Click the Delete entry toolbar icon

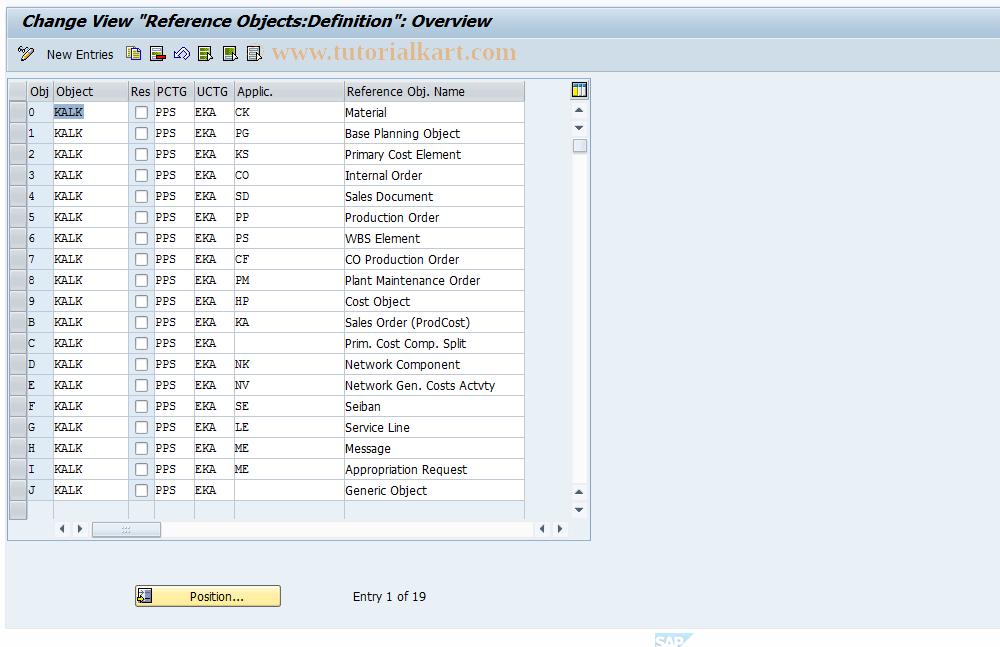[x=157, y=54]
